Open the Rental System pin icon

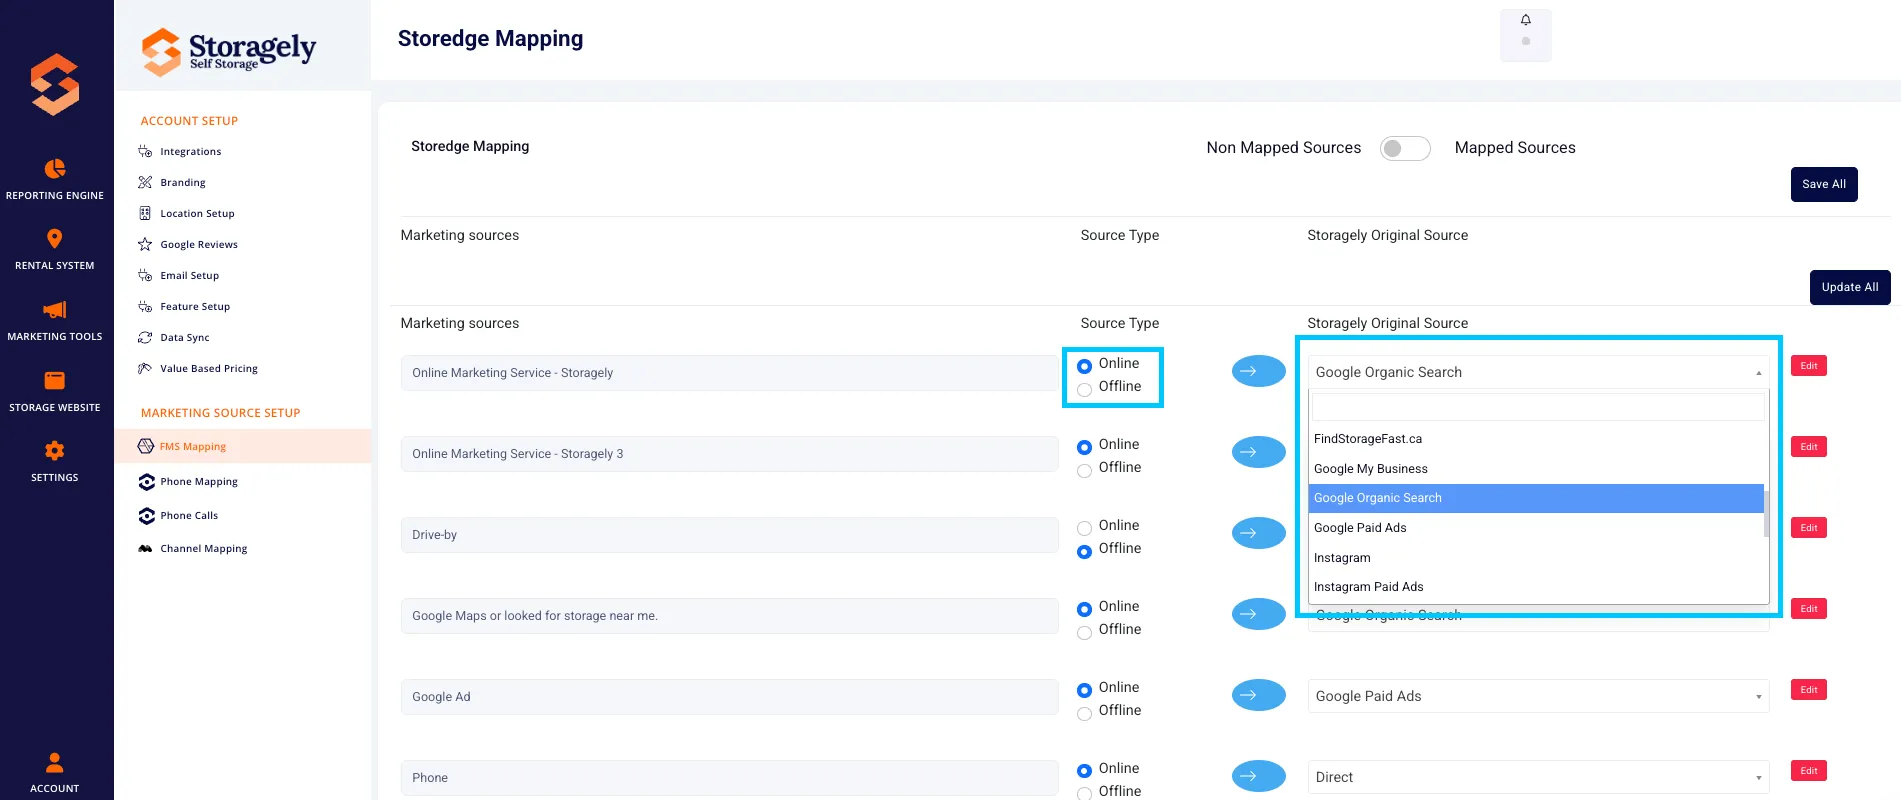coord(55,238)
